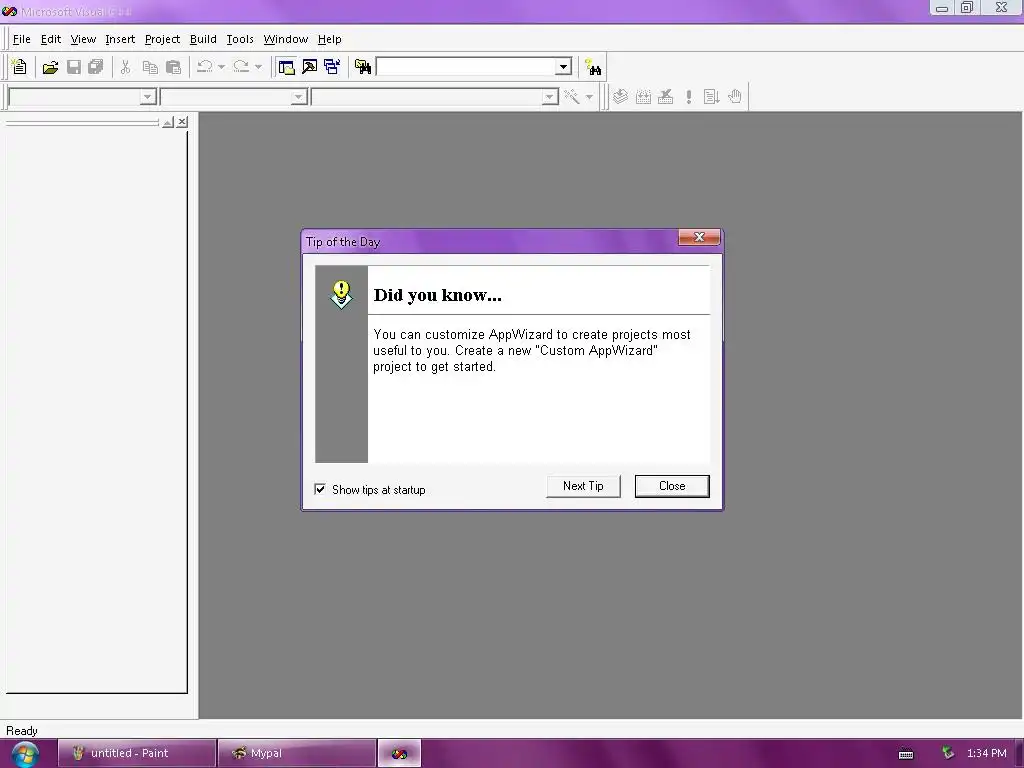Click the network icon in system tray

(x=948, y=753)
